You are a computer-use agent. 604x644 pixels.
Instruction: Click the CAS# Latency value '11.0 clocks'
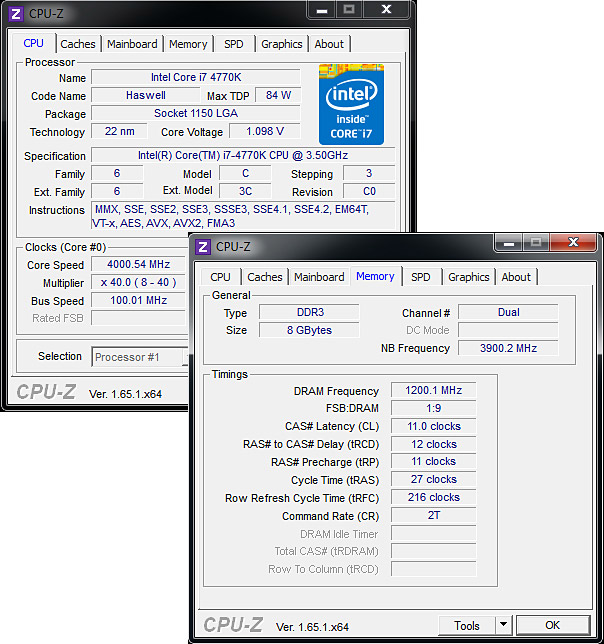coord(434,426)
